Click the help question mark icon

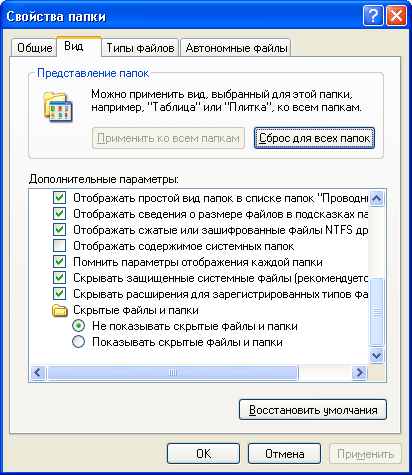point(373,15)
